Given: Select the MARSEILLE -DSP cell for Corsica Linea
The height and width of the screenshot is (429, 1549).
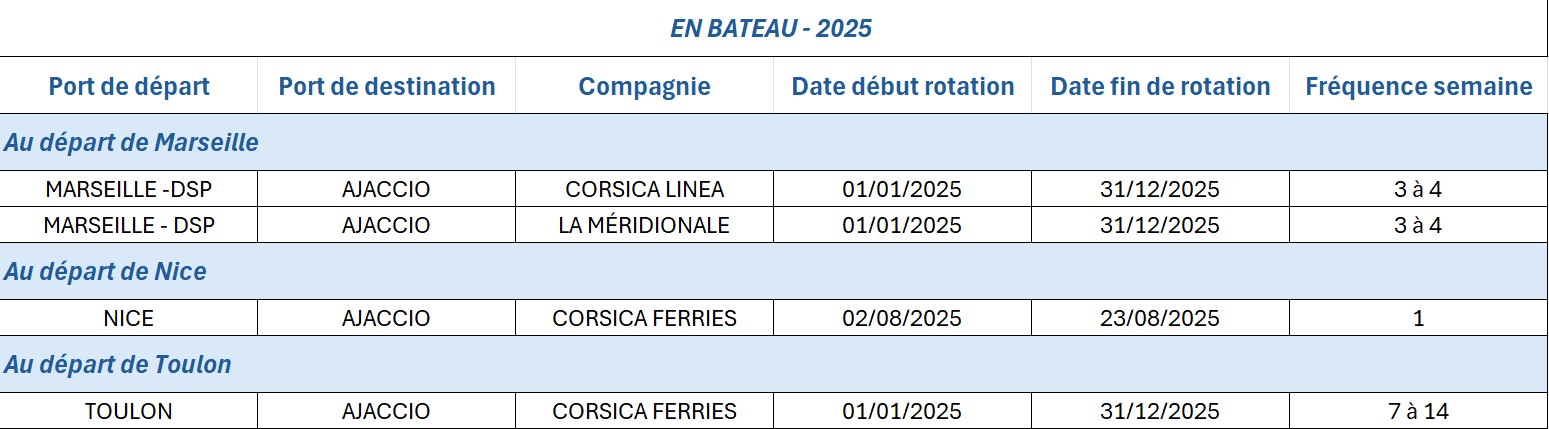Looking at the screenshot, I should 129,189.
